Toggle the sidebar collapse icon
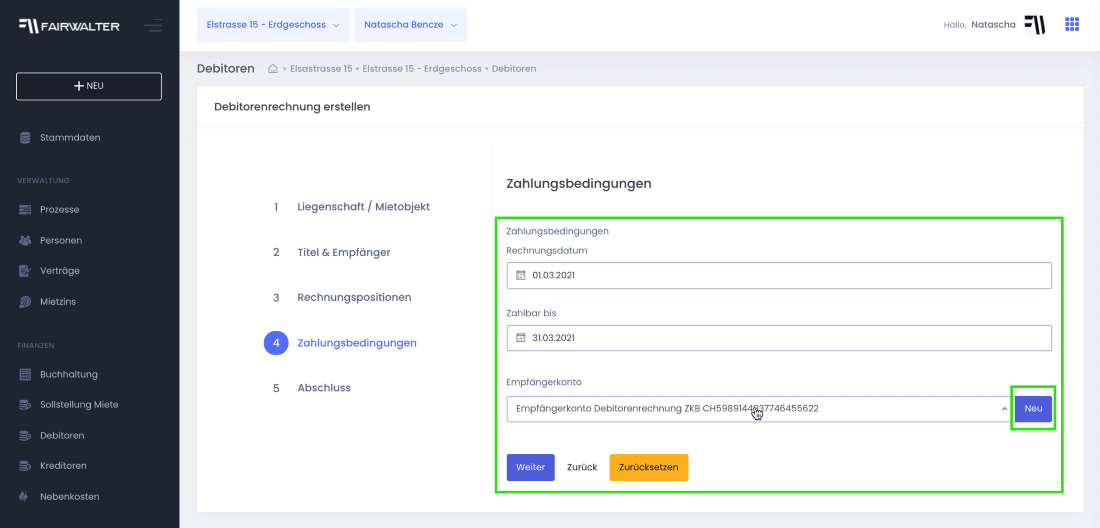Screen dimensions: 1100x528 tap(153, 25)
